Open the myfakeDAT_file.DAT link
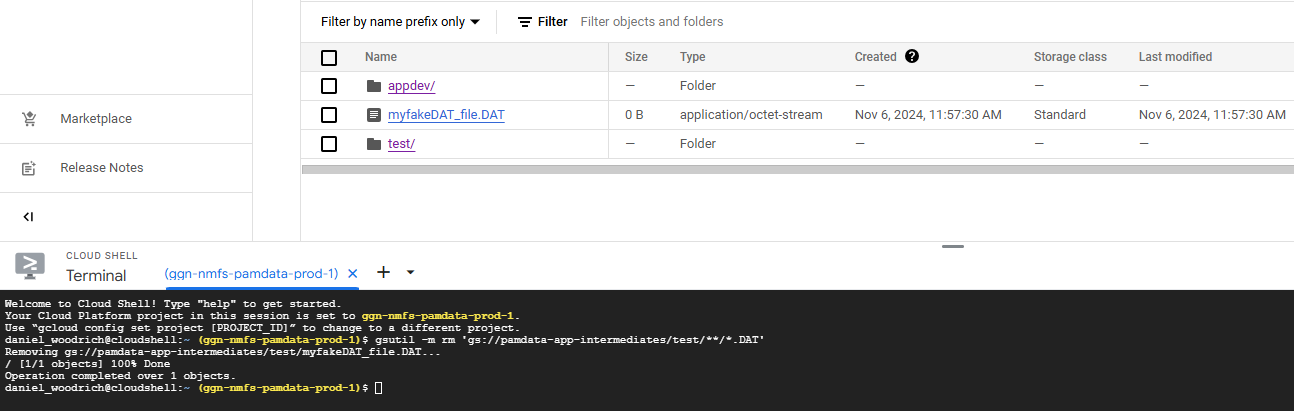 click(x=446, y=115)
